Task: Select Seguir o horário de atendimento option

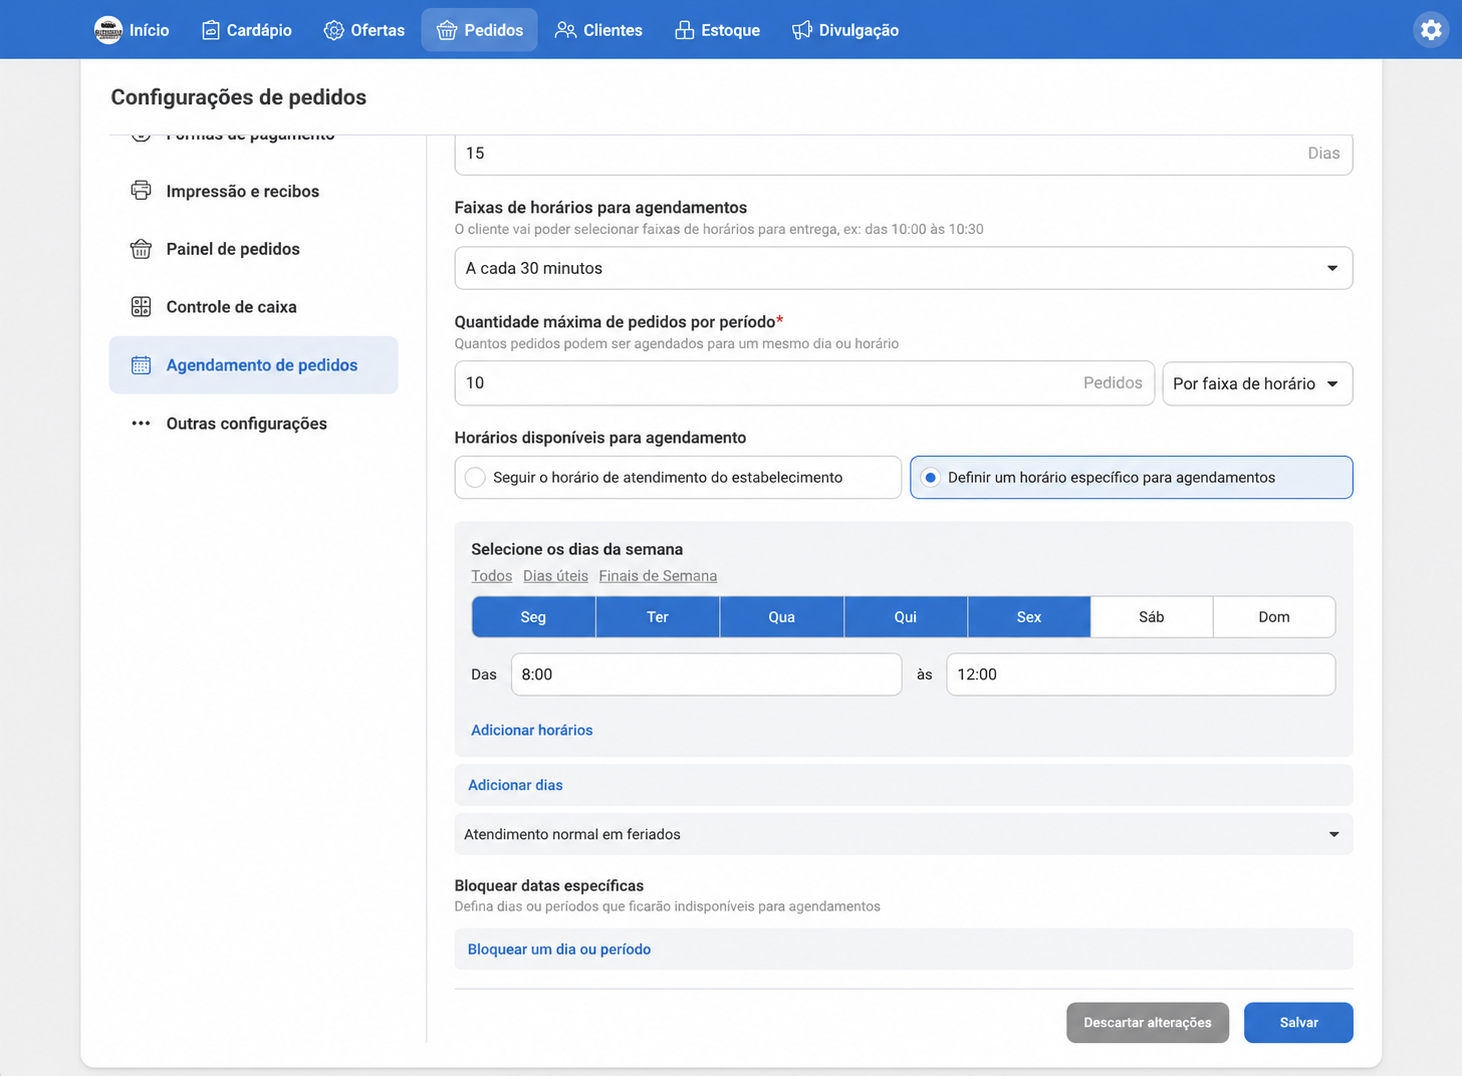Action: 678,477
